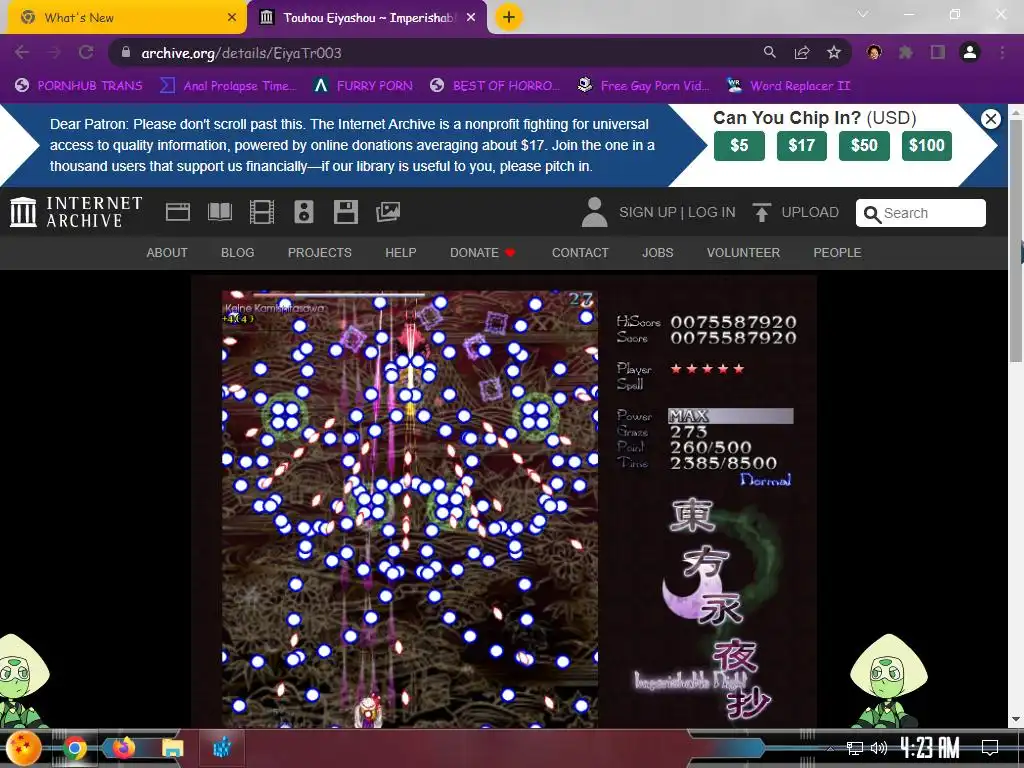The width and height of the screenshot is (1024, 768).
Task: Open the blue app icon on taskbar
Action: 221,748
